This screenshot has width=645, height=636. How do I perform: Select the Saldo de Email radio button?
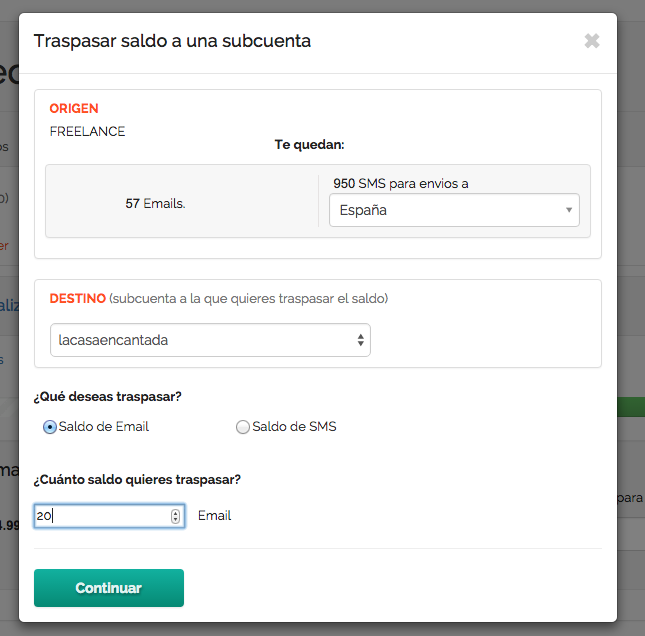tap(50, 427)
